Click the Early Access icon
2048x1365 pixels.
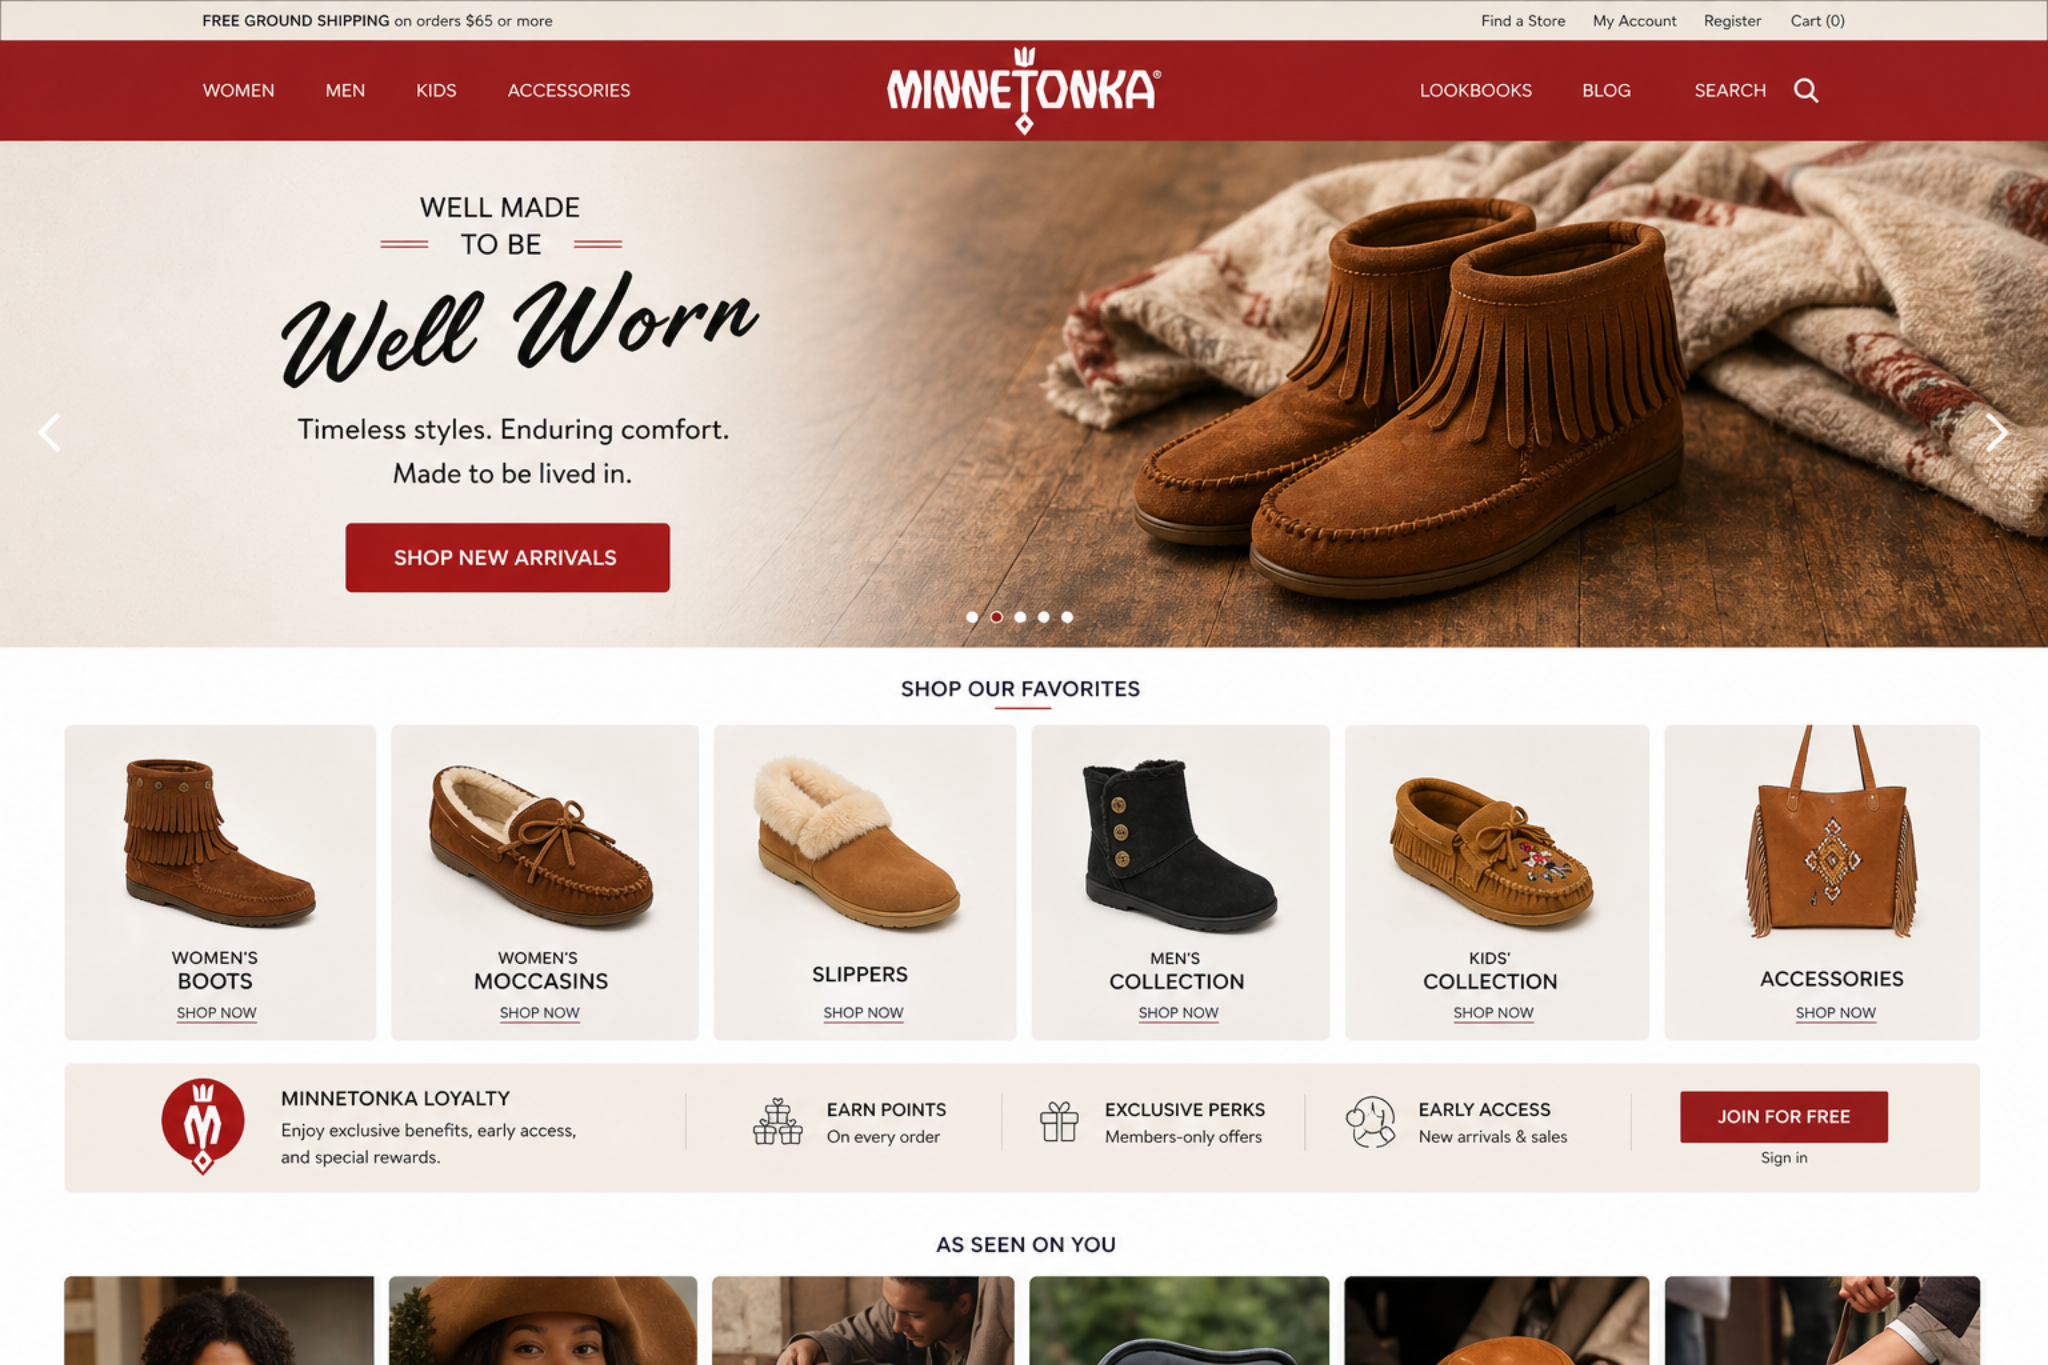click(x=1373, y=1122)
